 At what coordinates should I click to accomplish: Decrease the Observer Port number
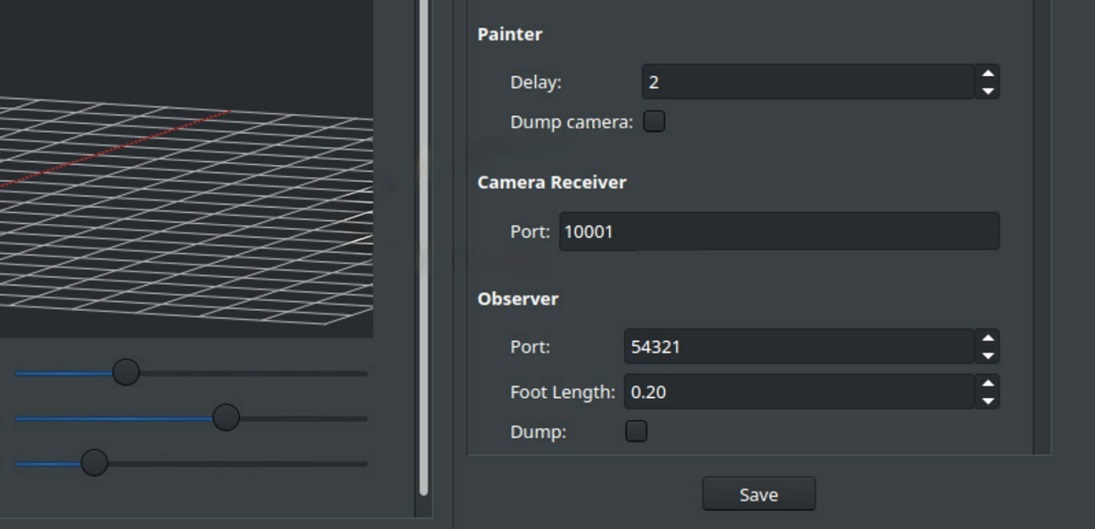coord(988,356)
